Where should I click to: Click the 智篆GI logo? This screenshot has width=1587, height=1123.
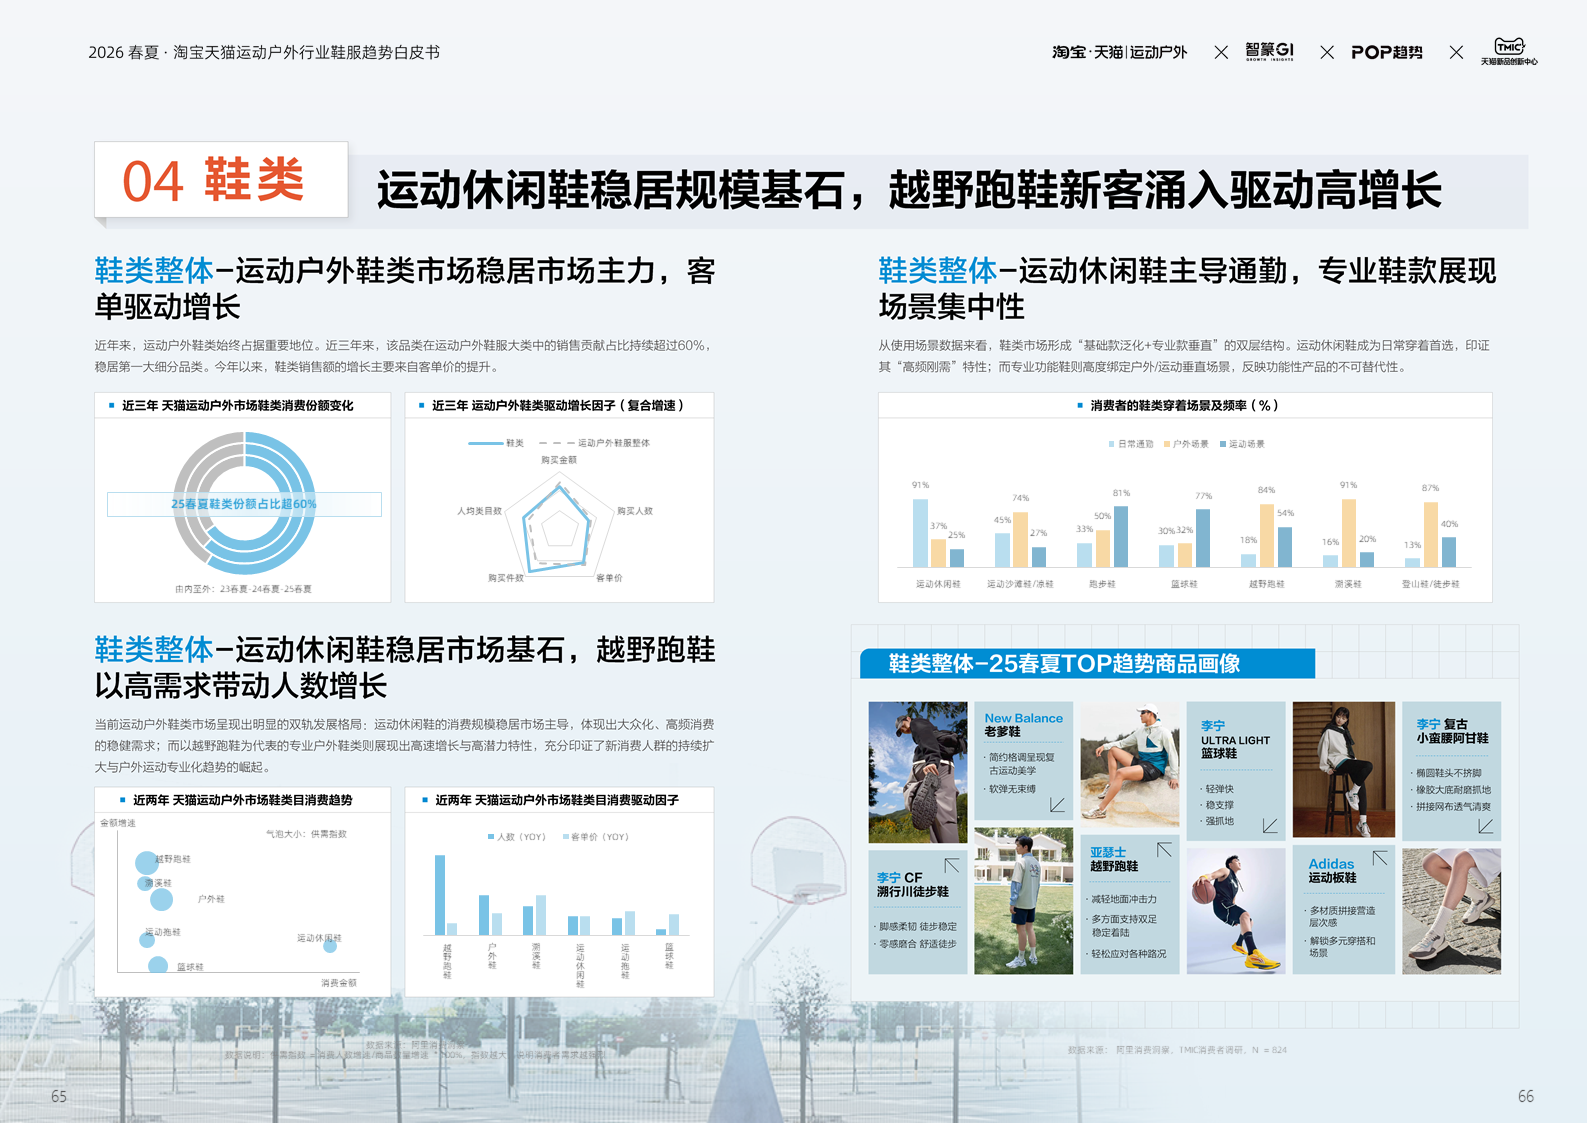tap(1269, 51)
